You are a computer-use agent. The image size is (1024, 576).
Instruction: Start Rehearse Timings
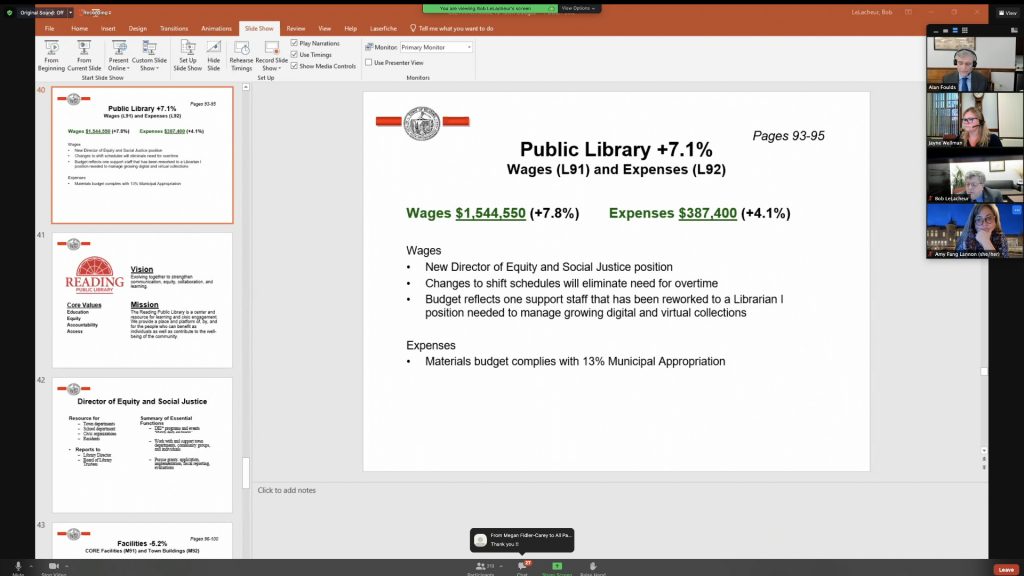coord(241,56)
